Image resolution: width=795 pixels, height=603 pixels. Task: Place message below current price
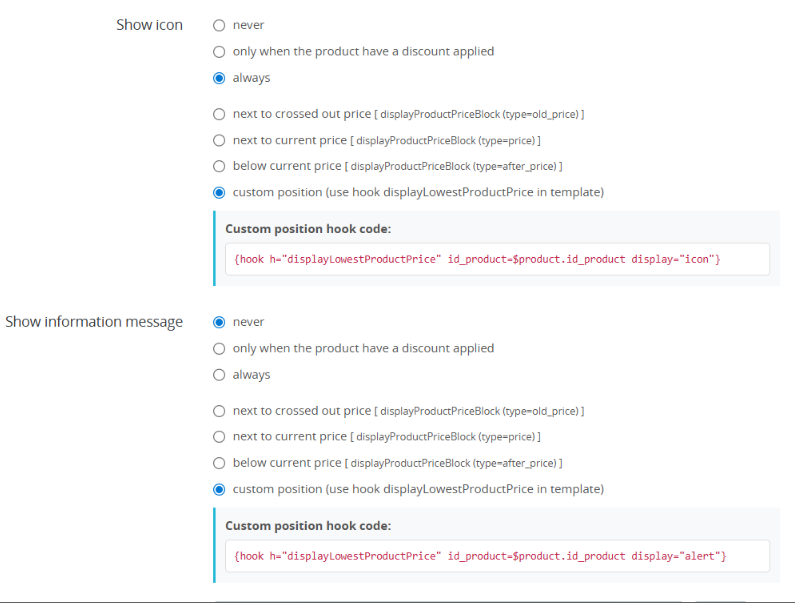coord(219,463)
